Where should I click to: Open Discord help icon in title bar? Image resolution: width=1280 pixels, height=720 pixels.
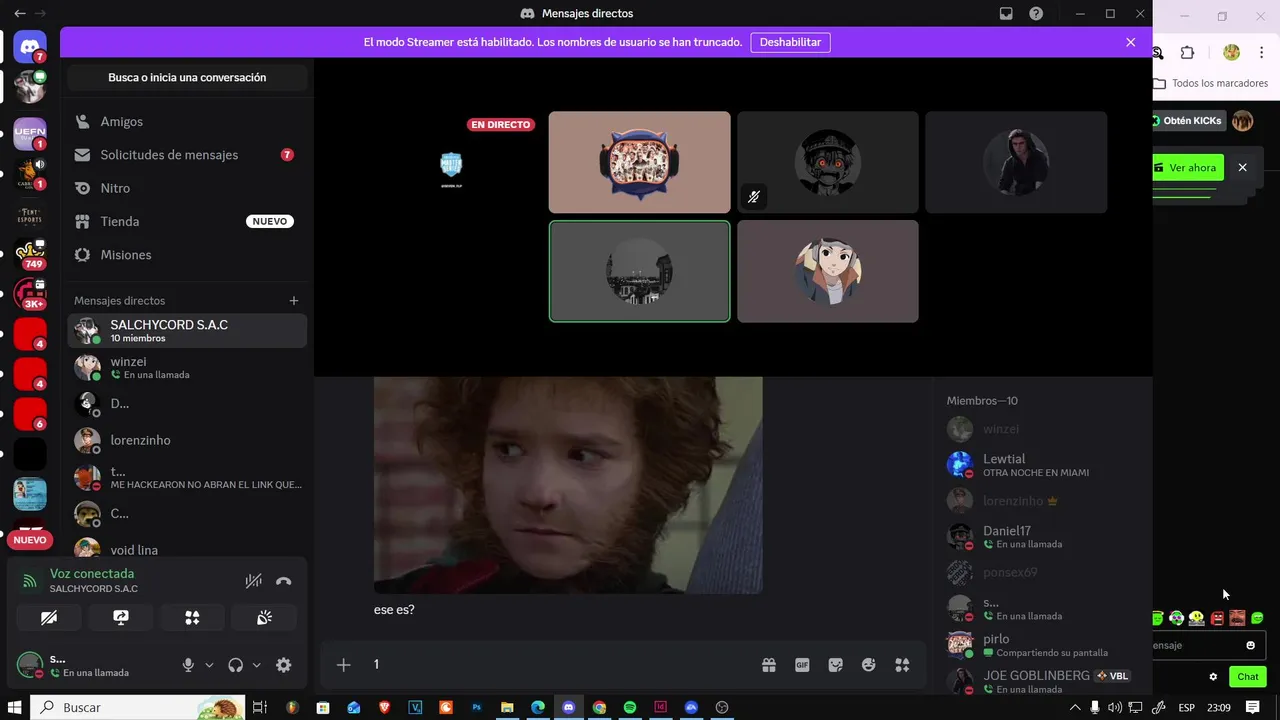pos(1036,14)
